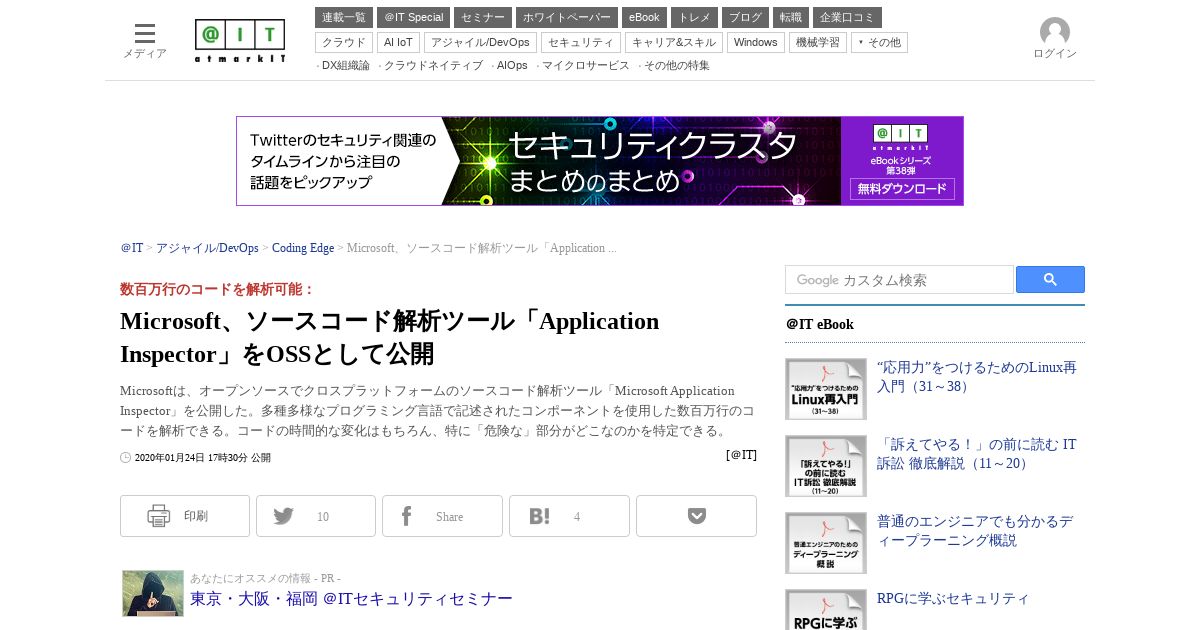Share the article on Facebook

click(x=442, y=516)
